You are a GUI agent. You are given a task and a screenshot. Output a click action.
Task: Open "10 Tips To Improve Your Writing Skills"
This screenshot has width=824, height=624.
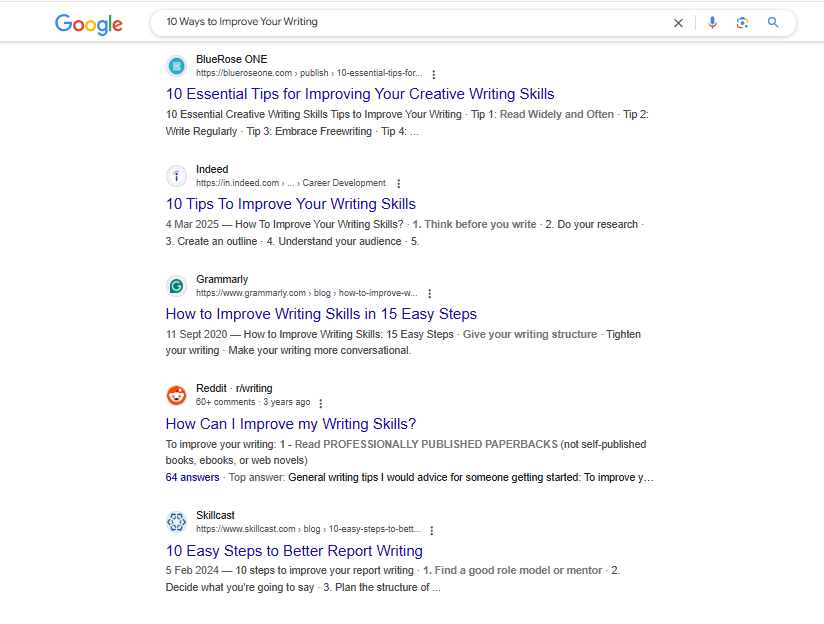coord(290,204)
